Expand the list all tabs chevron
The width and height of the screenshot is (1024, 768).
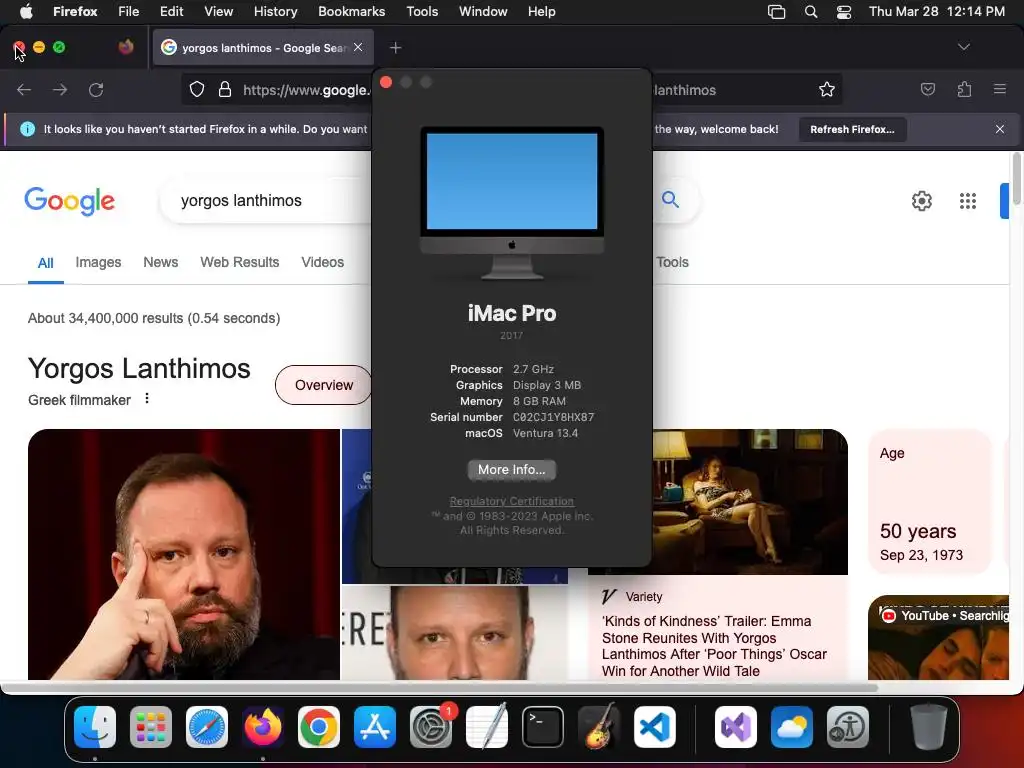(963, 47)
